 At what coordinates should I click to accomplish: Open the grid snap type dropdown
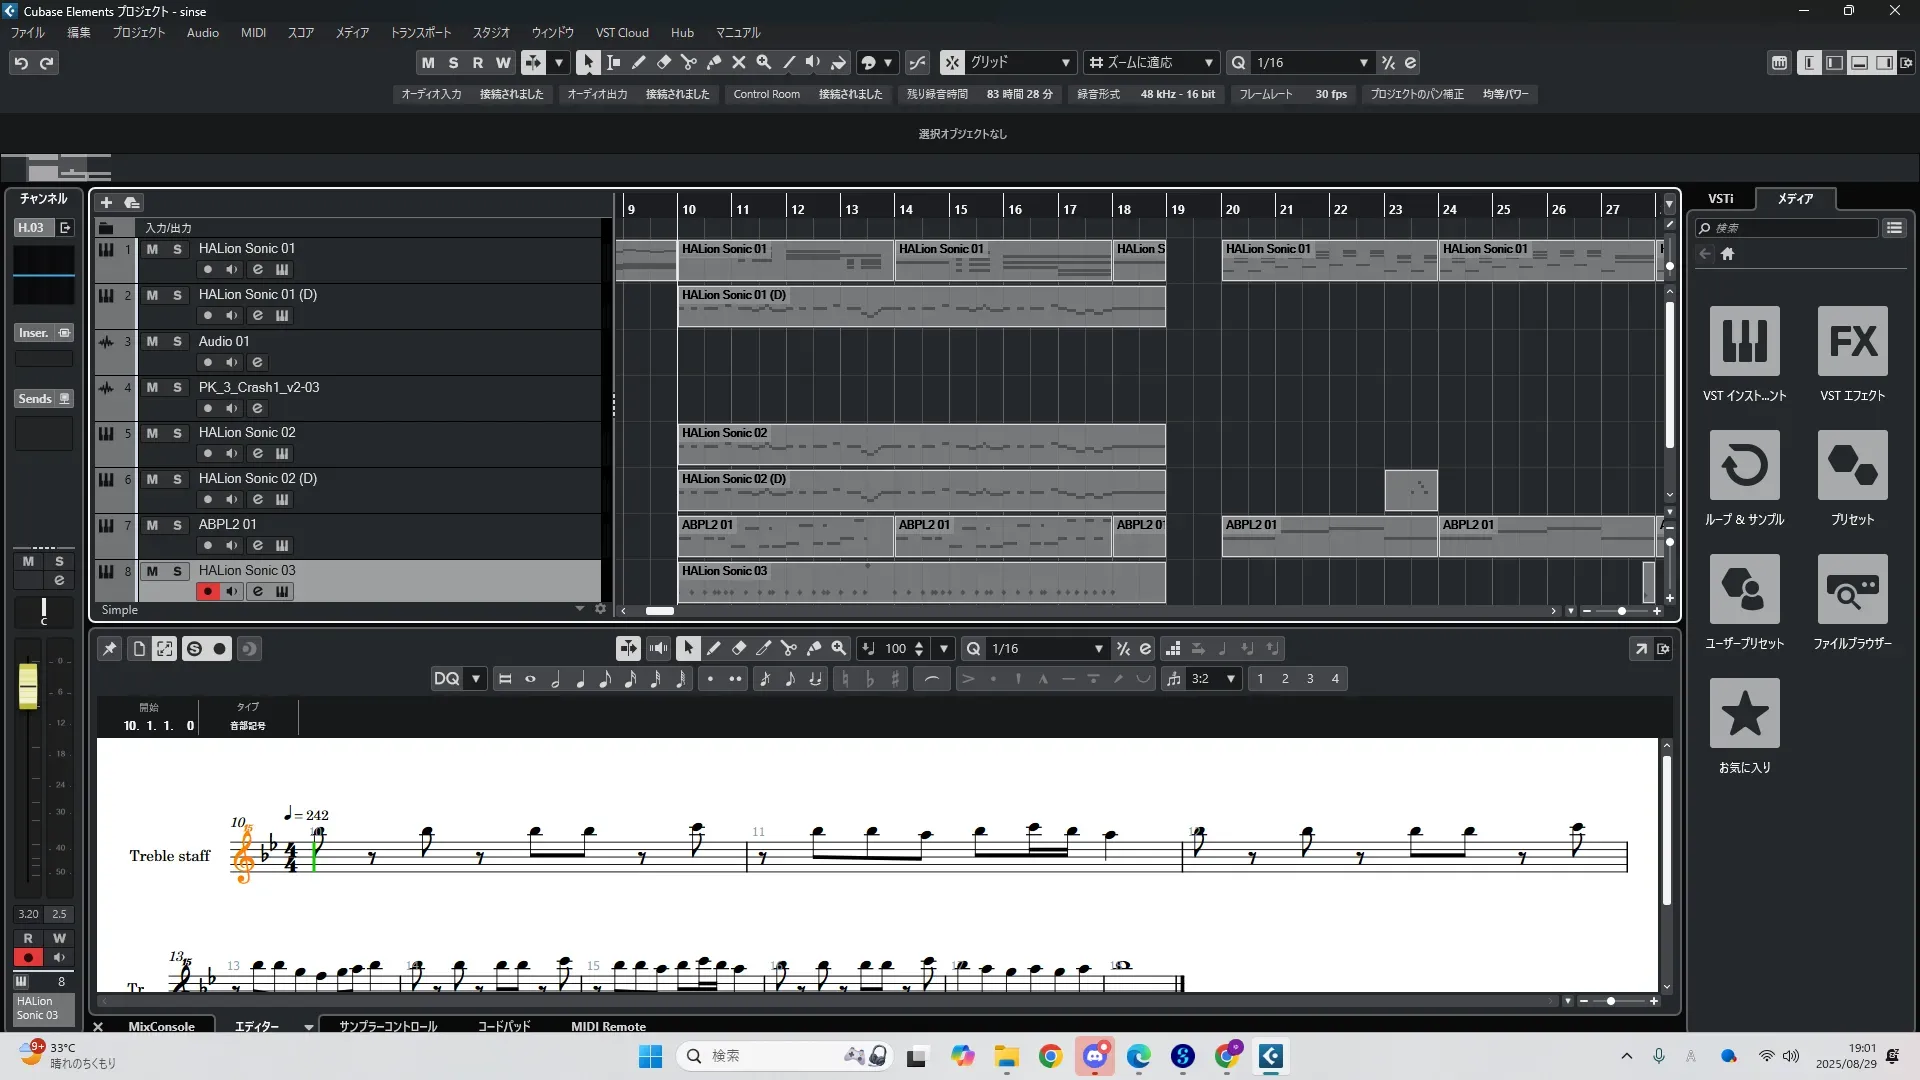pos(1065,62)
